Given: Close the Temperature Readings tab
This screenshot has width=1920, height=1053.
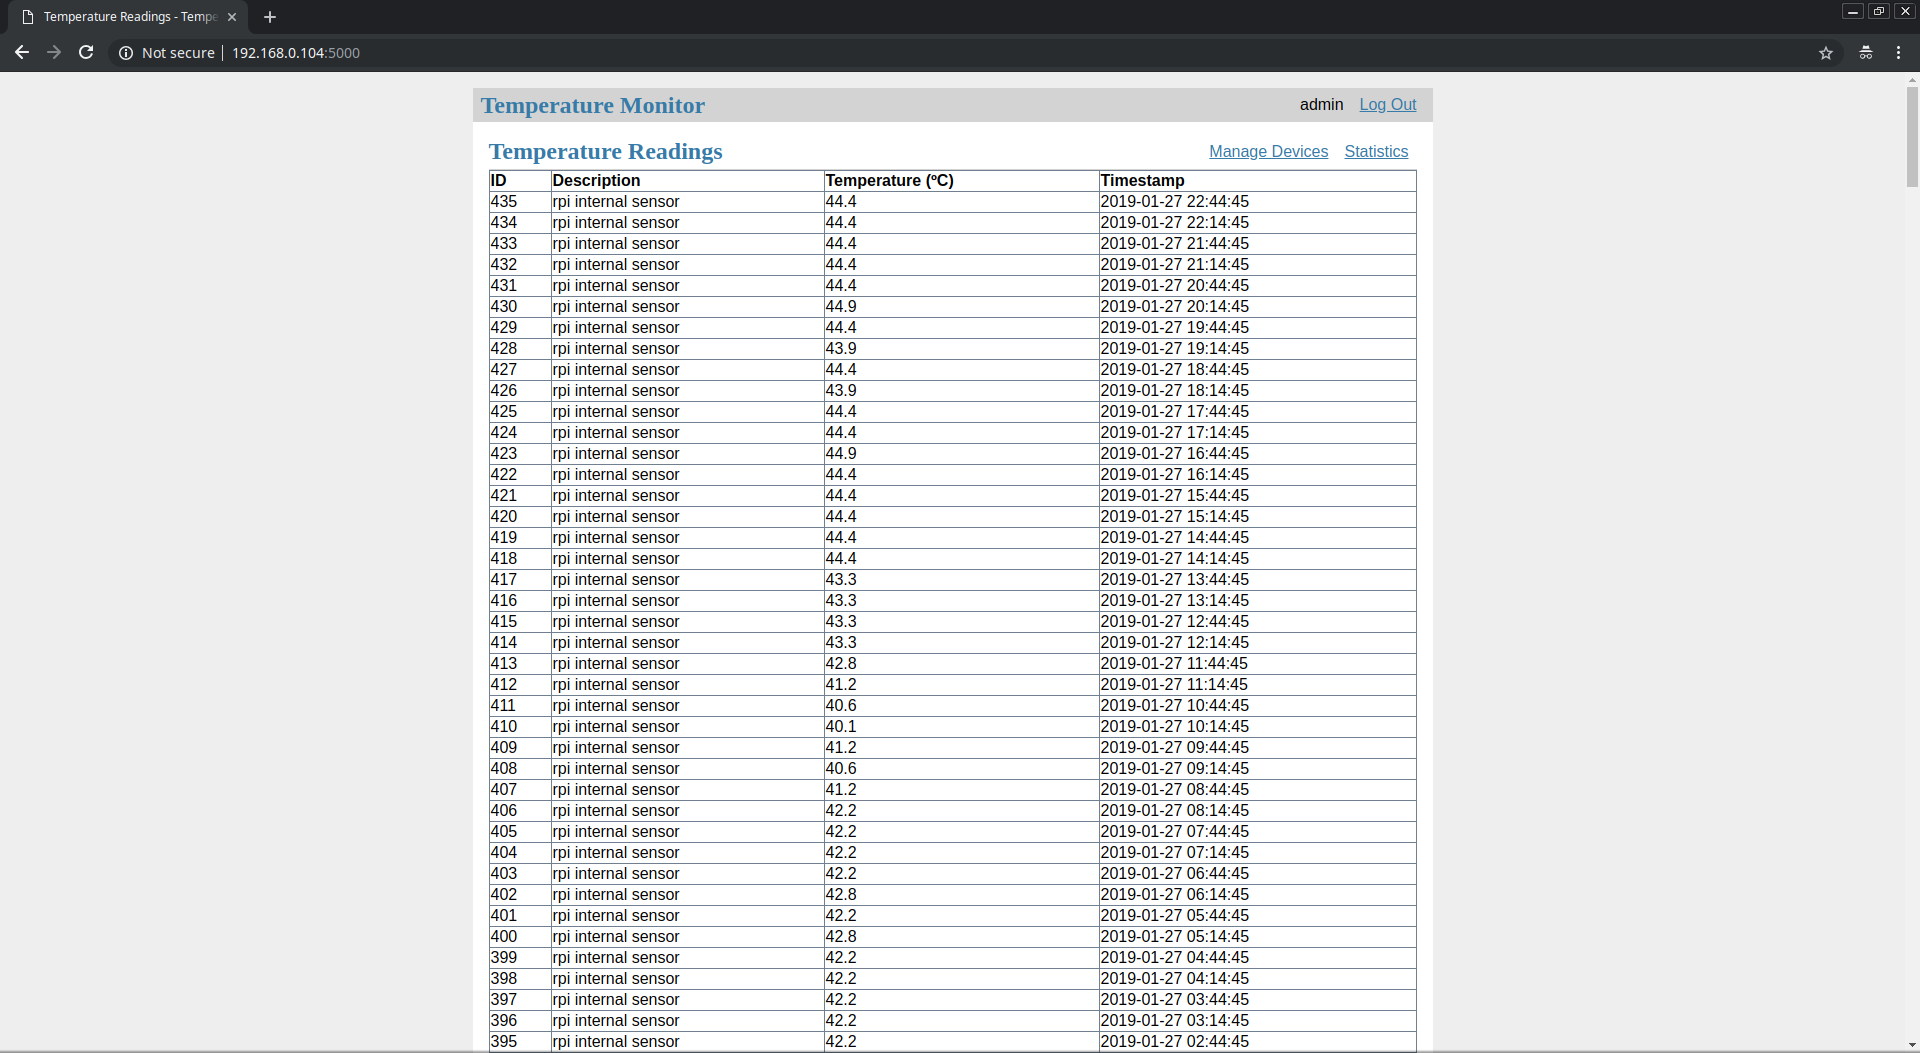Looking at the screenshot, I should (232, 17).
